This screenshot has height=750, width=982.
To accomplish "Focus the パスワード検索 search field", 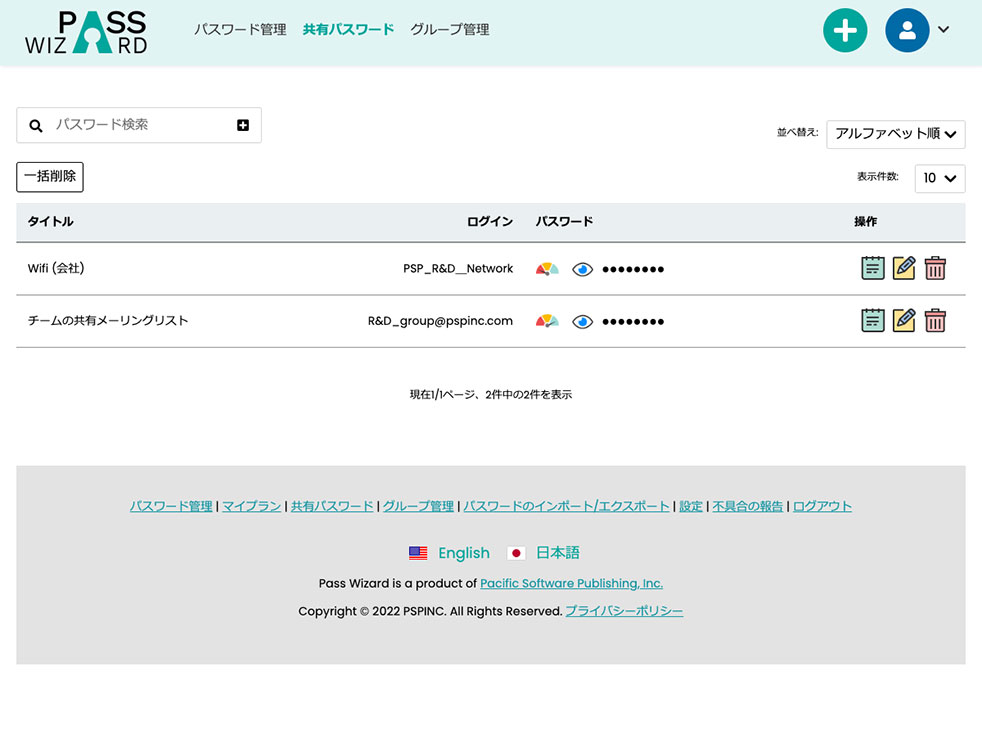I will pos(141,125).
